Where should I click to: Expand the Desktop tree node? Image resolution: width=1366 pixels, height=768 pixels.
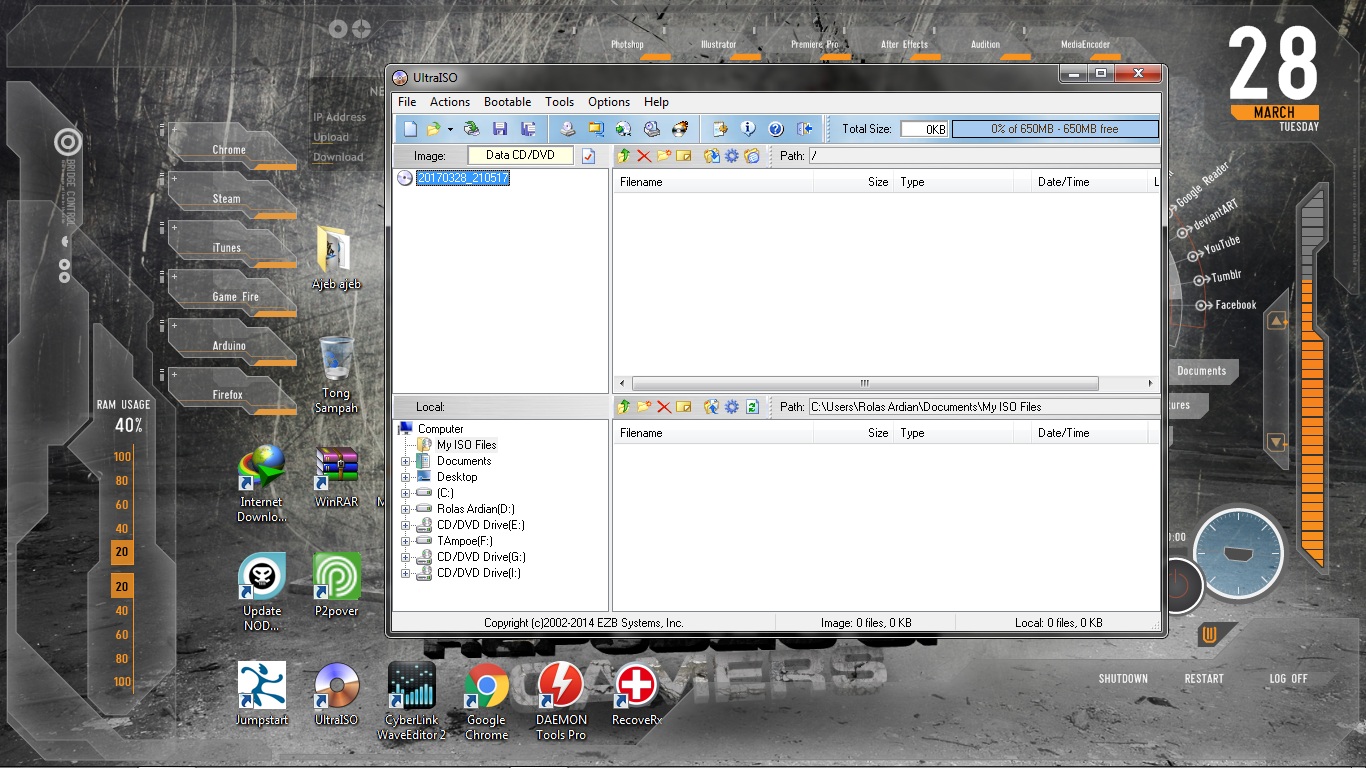[406, 477]
